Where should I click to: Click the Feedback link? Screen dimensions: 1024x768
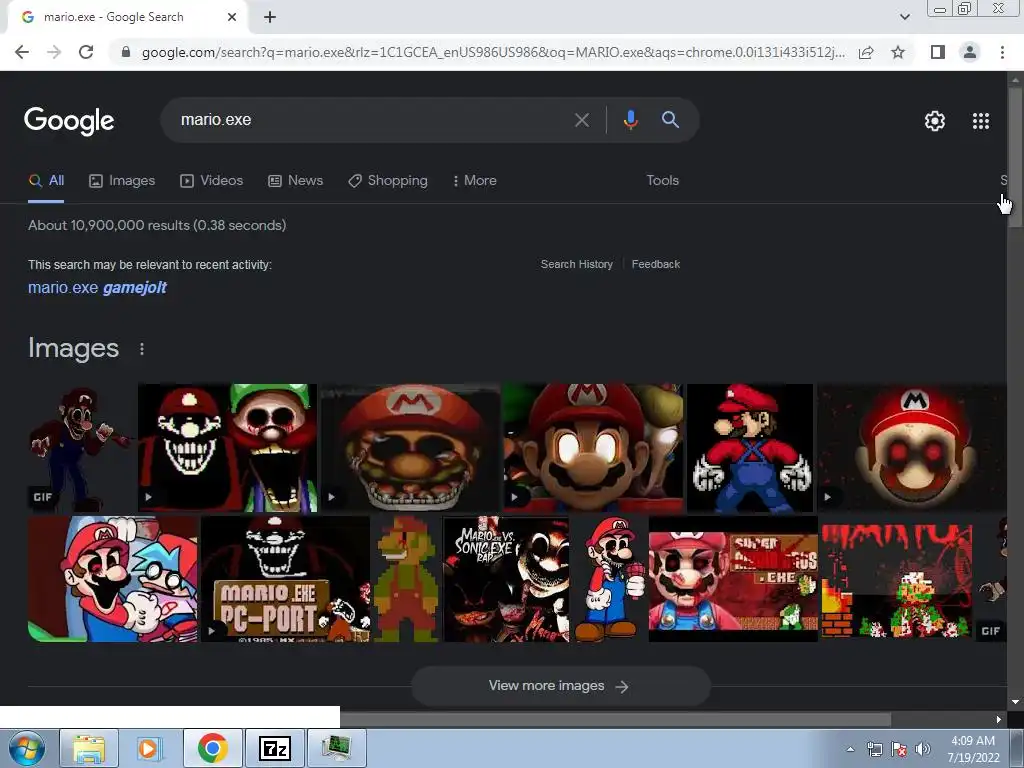656,264
